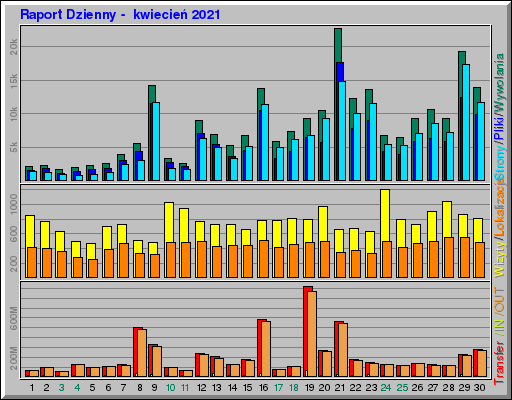The width and height of the screenshot is (512, 400).
Task: Click day label 25 on the x-axis
Action: coord(402,388)
